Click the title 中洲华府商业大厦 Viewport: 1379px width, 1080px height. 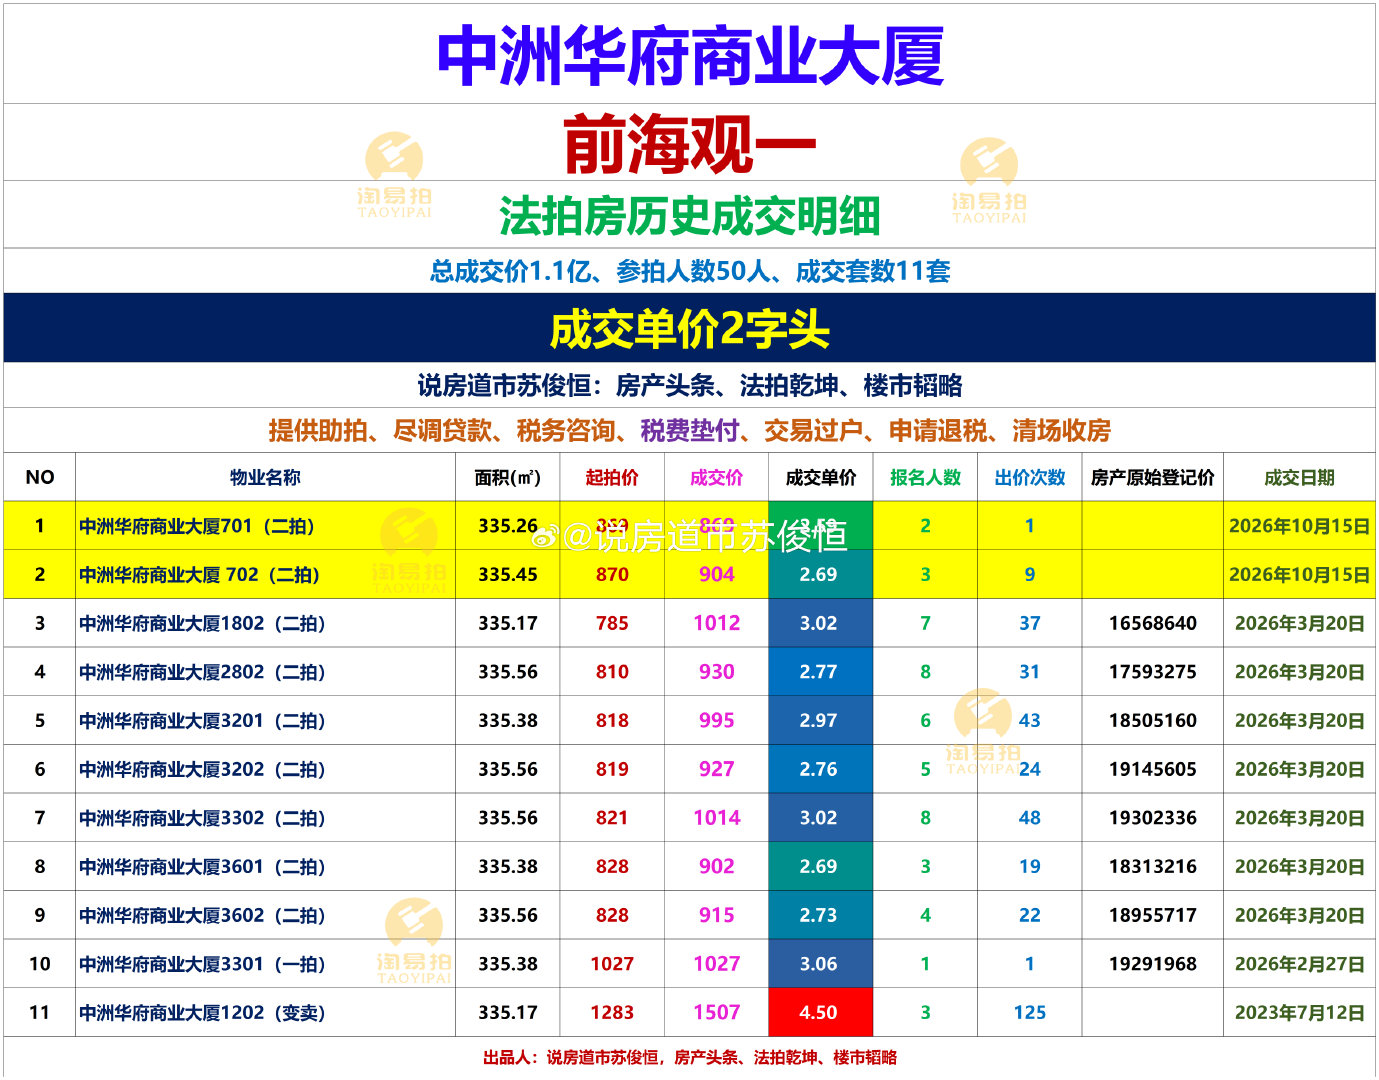point(690,56)
